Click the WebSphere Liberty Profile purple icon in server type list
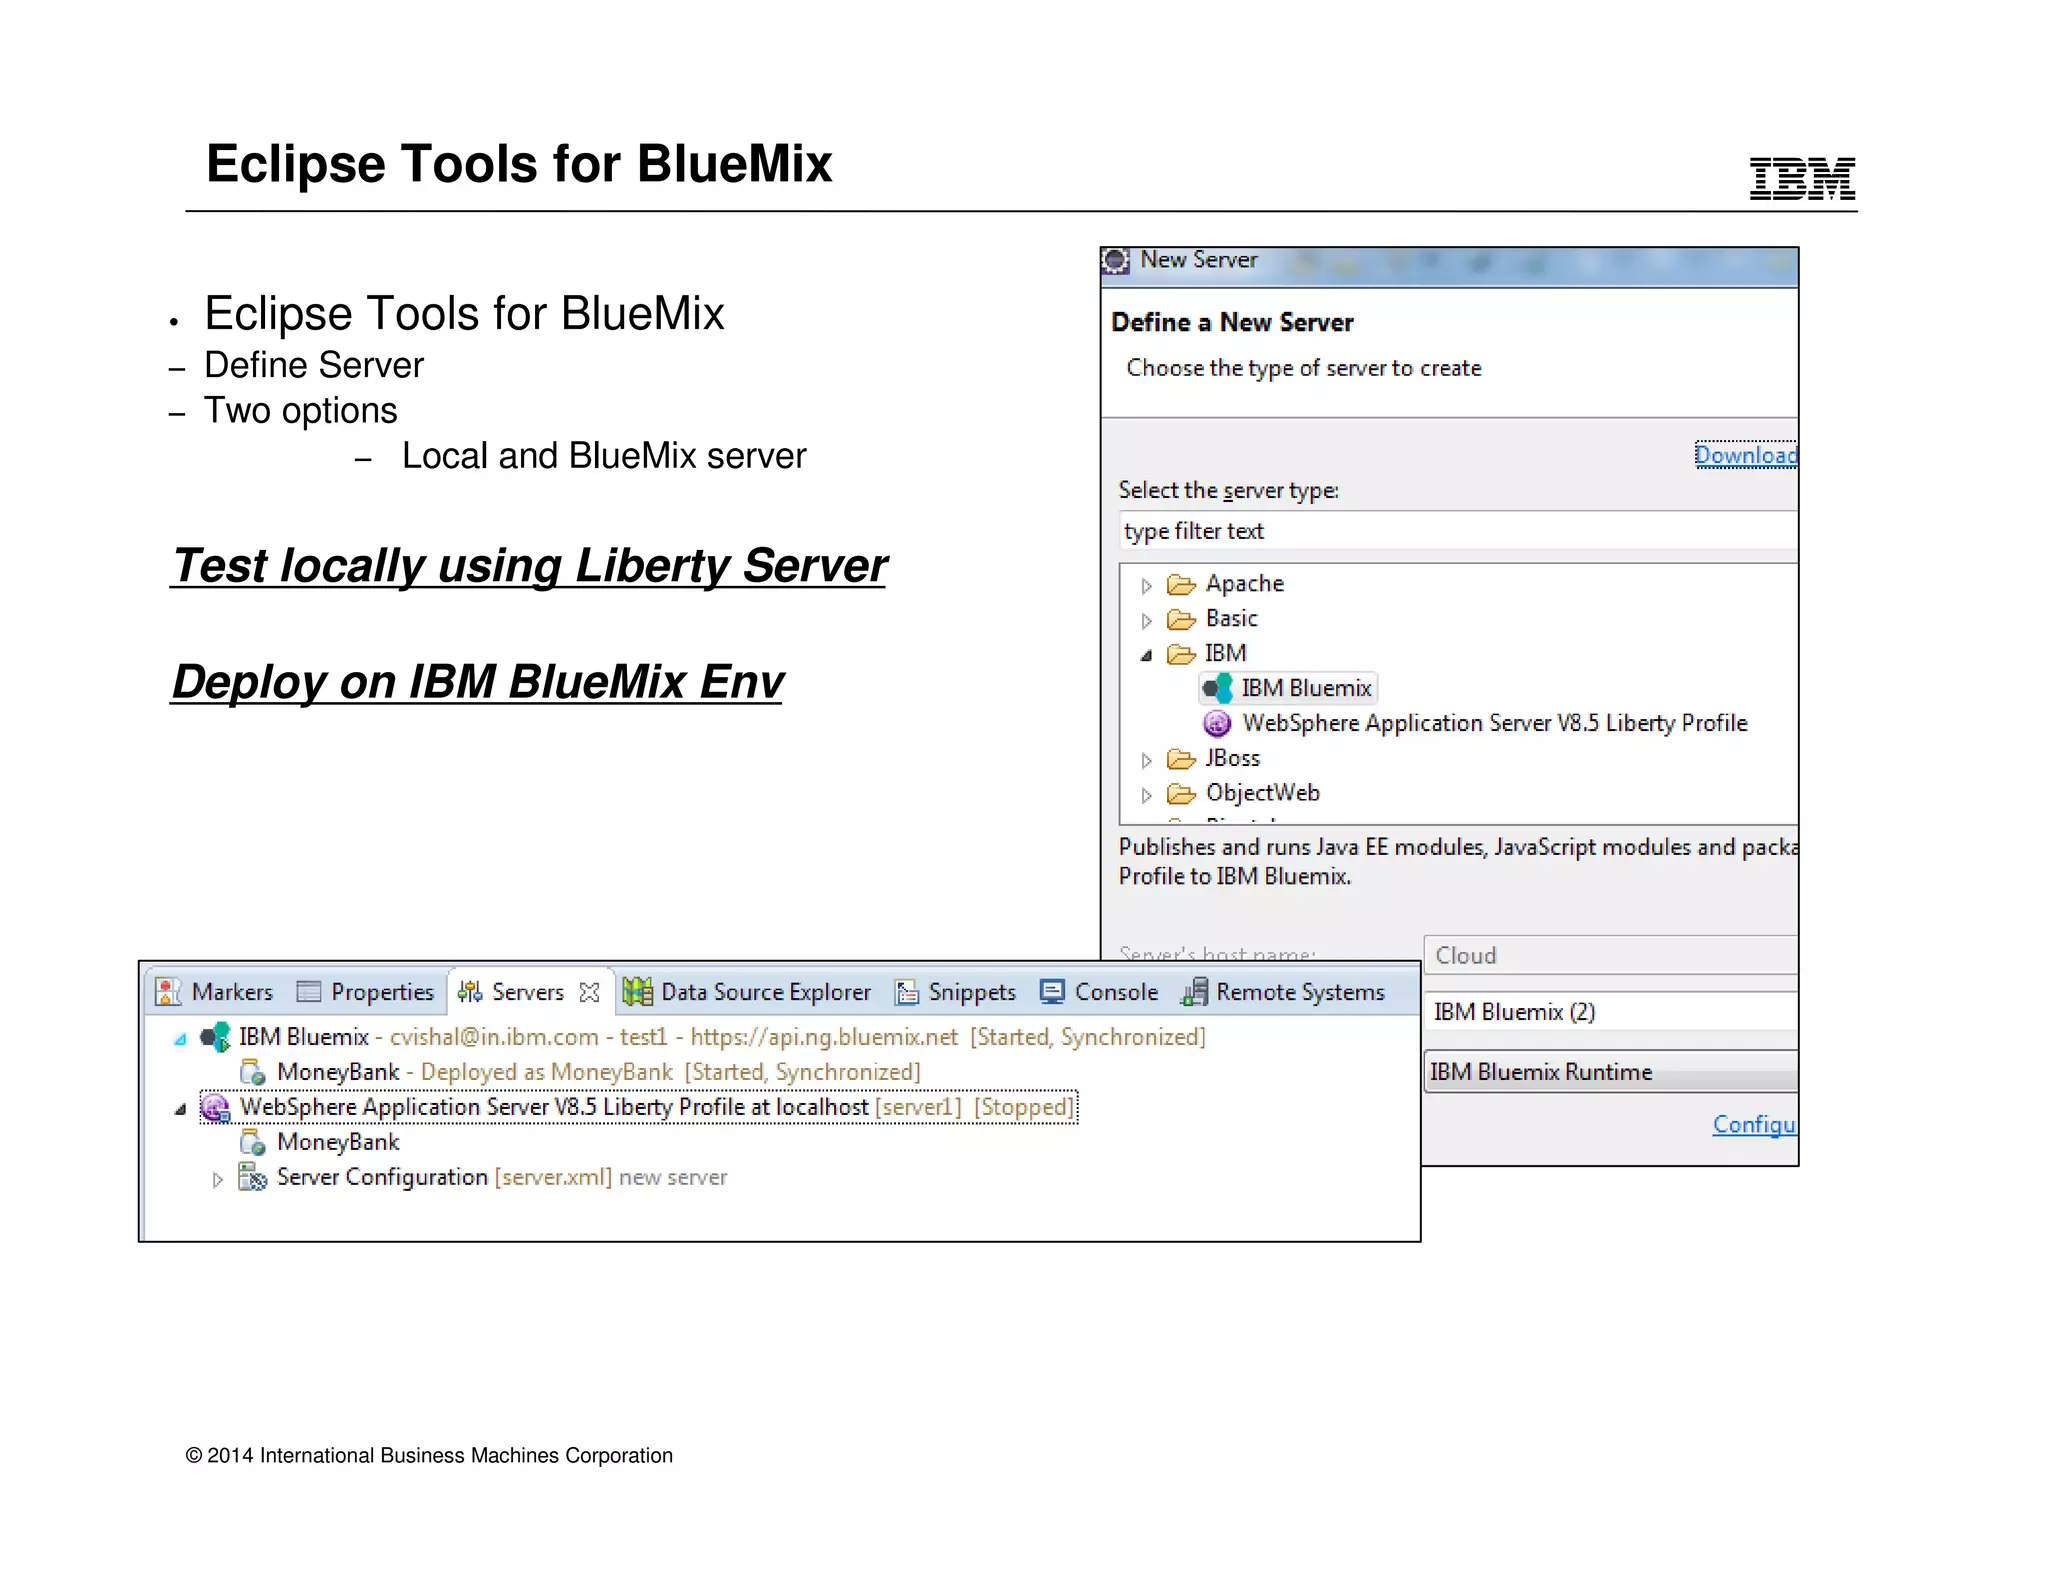The width and height of the screenshot is (2048, 1582). pyautogui.click(x=1217, y=723)
